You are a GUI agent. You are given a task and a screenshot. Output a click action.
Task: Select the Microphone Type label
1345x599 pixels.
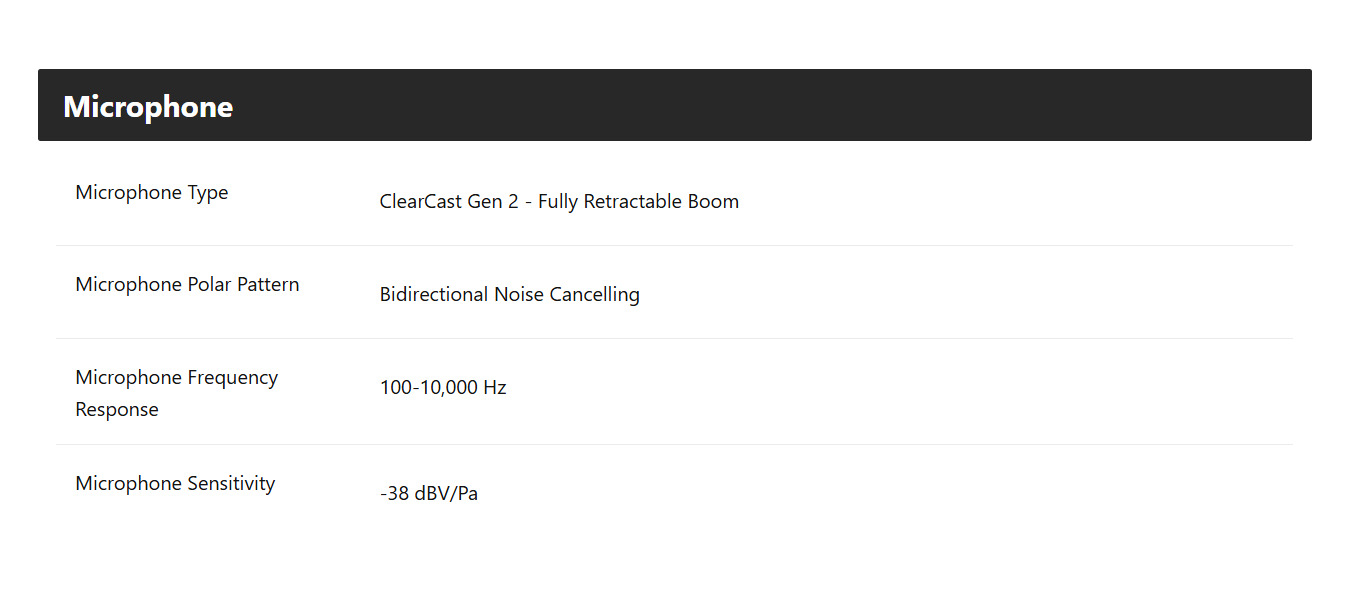tap(152, 193)
